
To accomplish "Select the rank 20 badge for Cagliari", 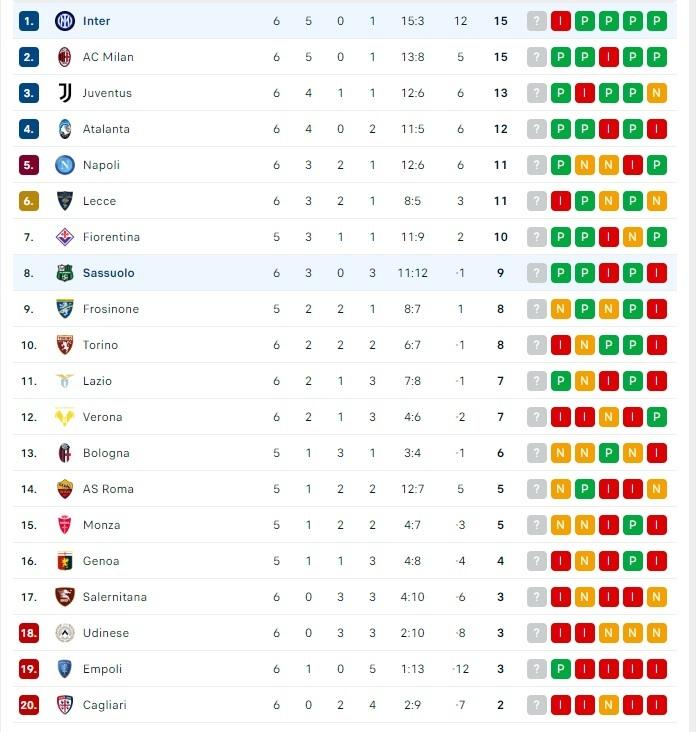I will (x=28, y=704).
